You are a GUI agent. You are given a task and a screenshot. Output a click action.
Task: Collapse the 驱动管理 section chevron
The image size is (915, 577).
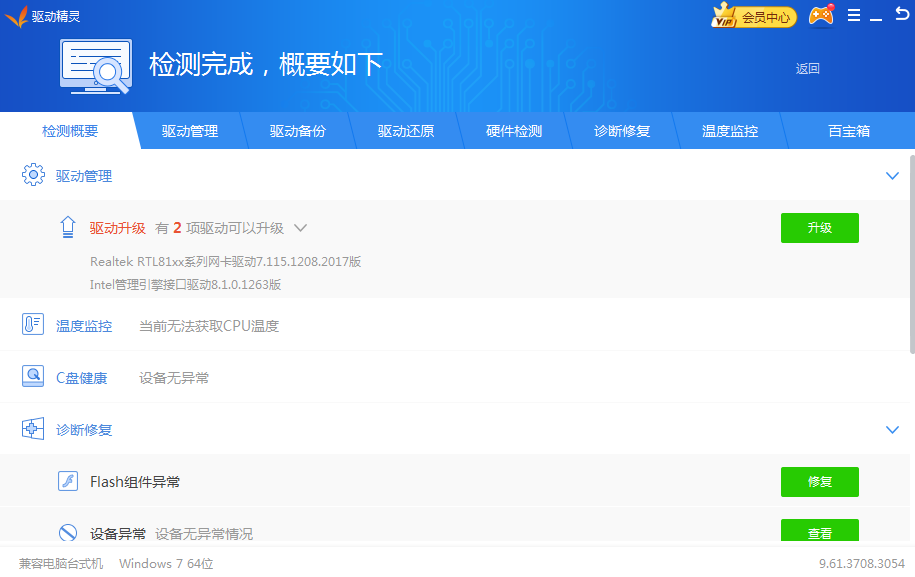point(892,176)
